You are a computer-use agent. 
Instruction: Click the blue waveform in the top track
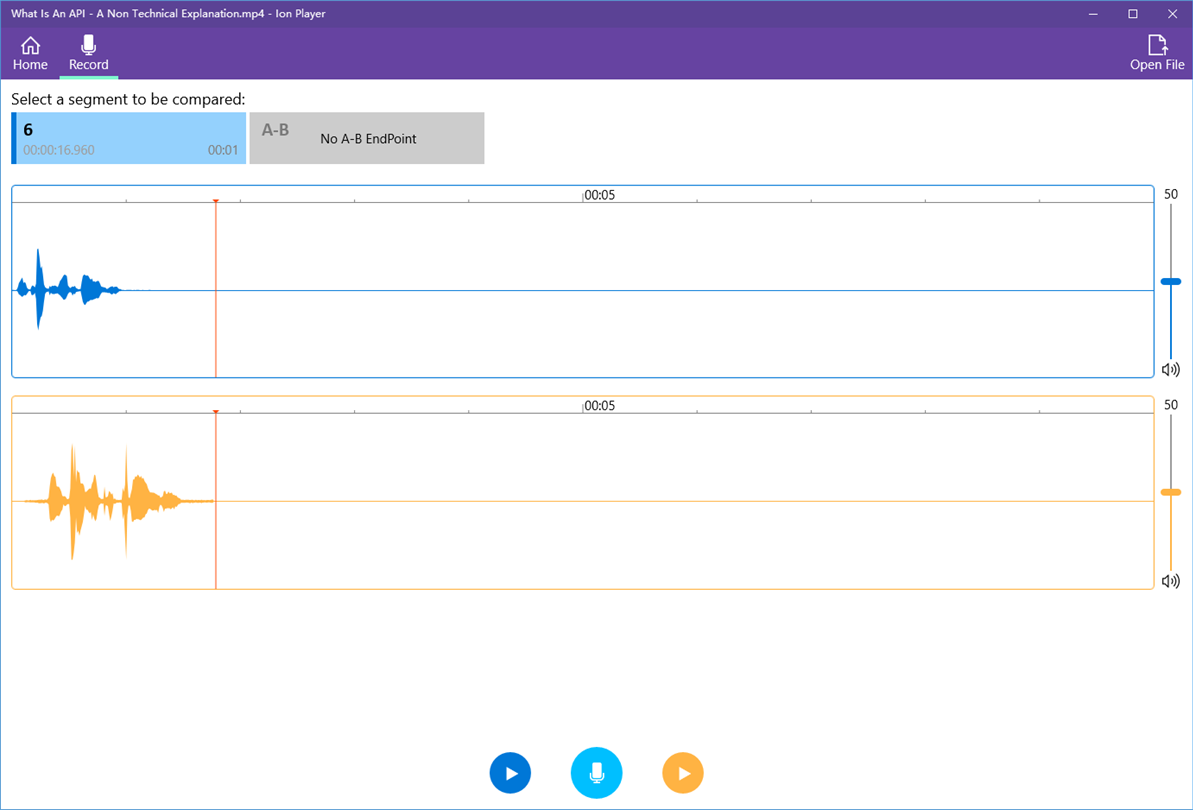click(68, 290)
